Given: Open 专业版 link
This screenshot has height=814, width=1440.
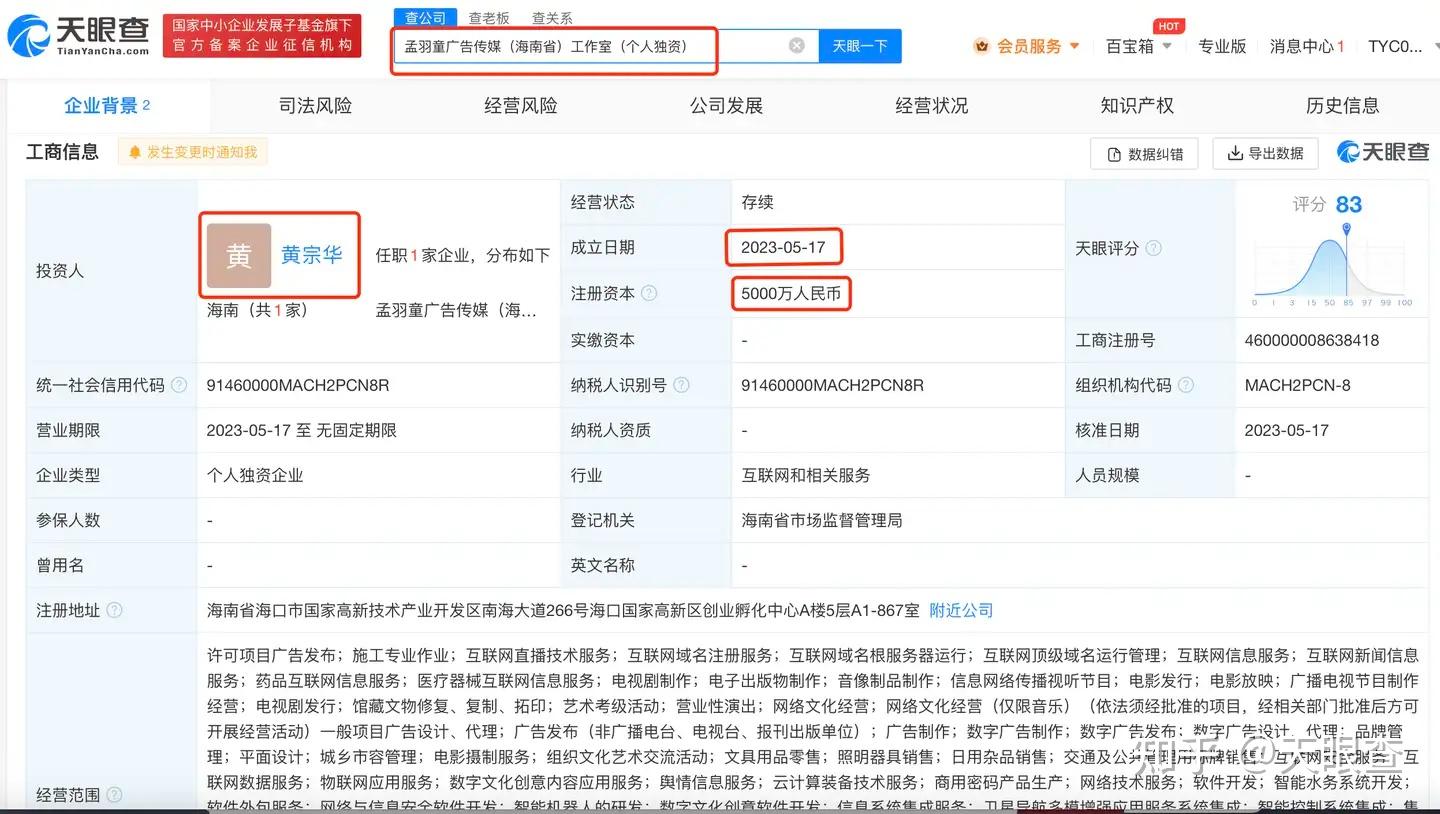Looking at the screenshot, I should (1222, 46).
